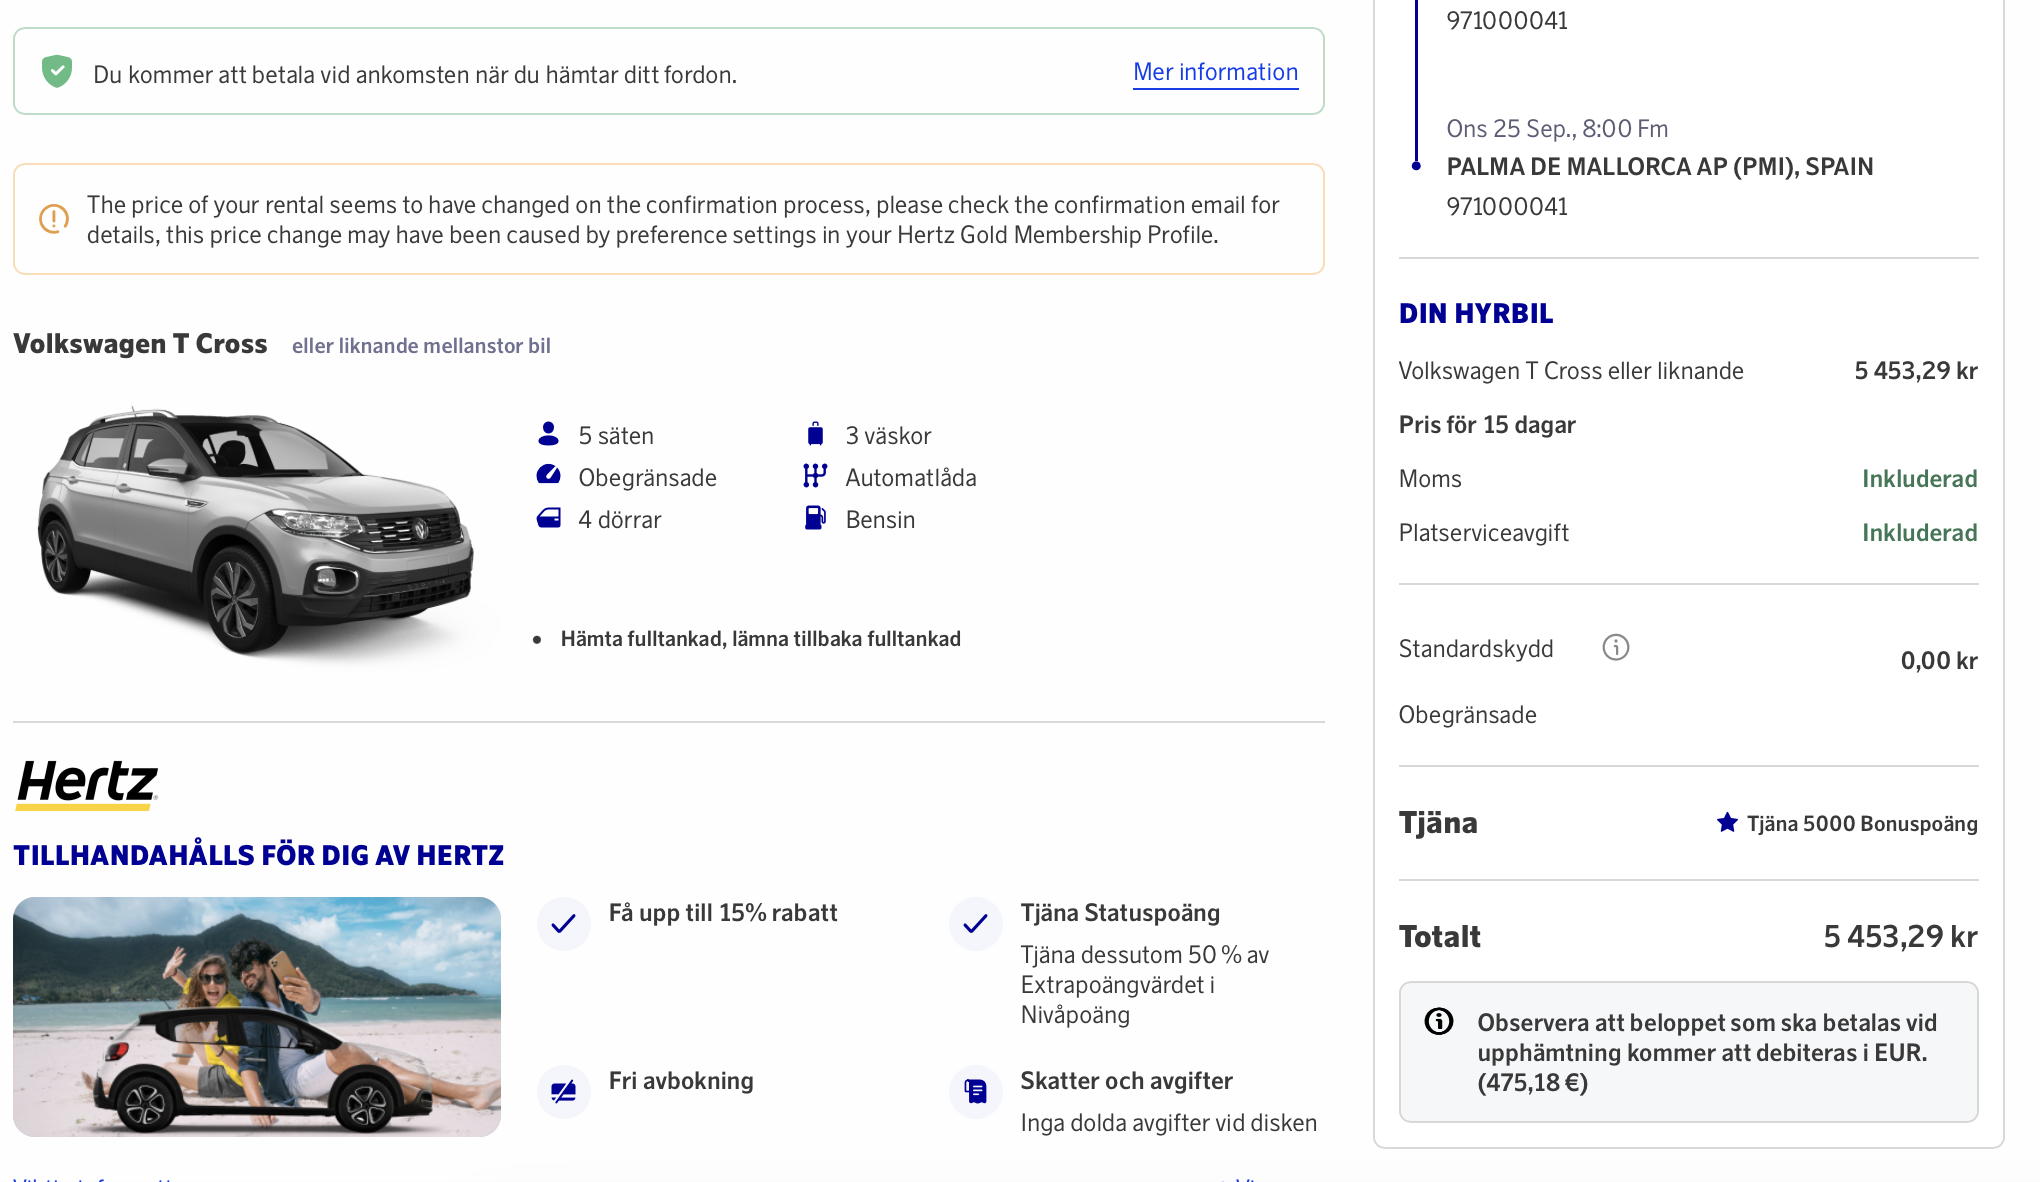Screen dimensions: 2040x1182
Task: Click the automatic gearbox icon
Action: point(815,476)
